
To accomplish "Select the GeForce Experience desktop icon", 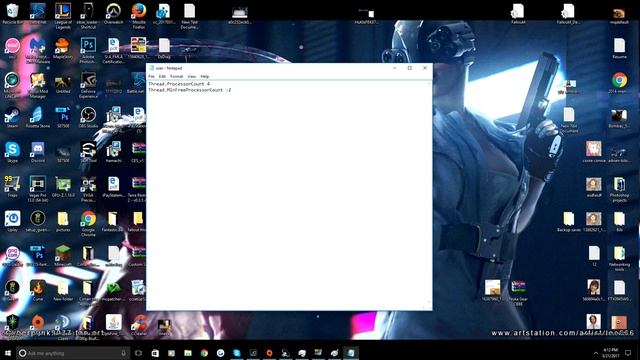I will point(88,84).
